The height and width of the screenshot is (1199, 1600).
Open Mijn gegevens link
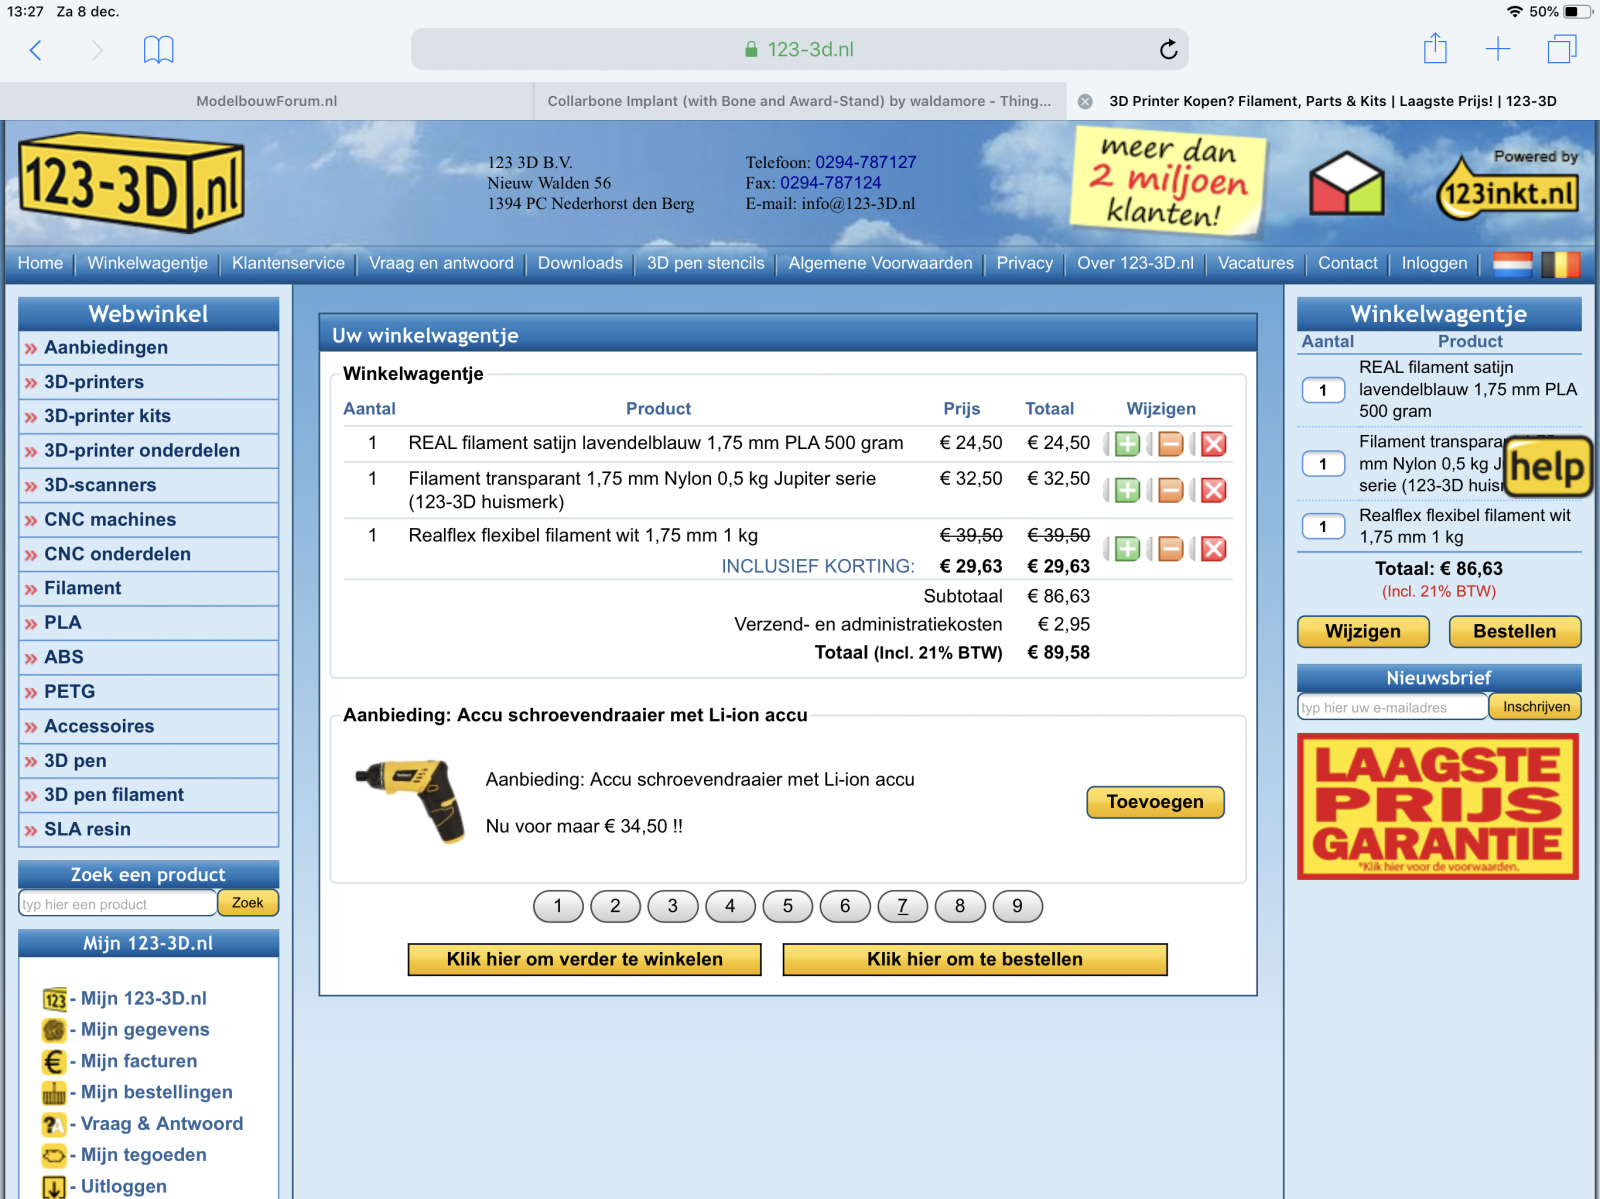pyautogui.click(x=145, y=1030)
